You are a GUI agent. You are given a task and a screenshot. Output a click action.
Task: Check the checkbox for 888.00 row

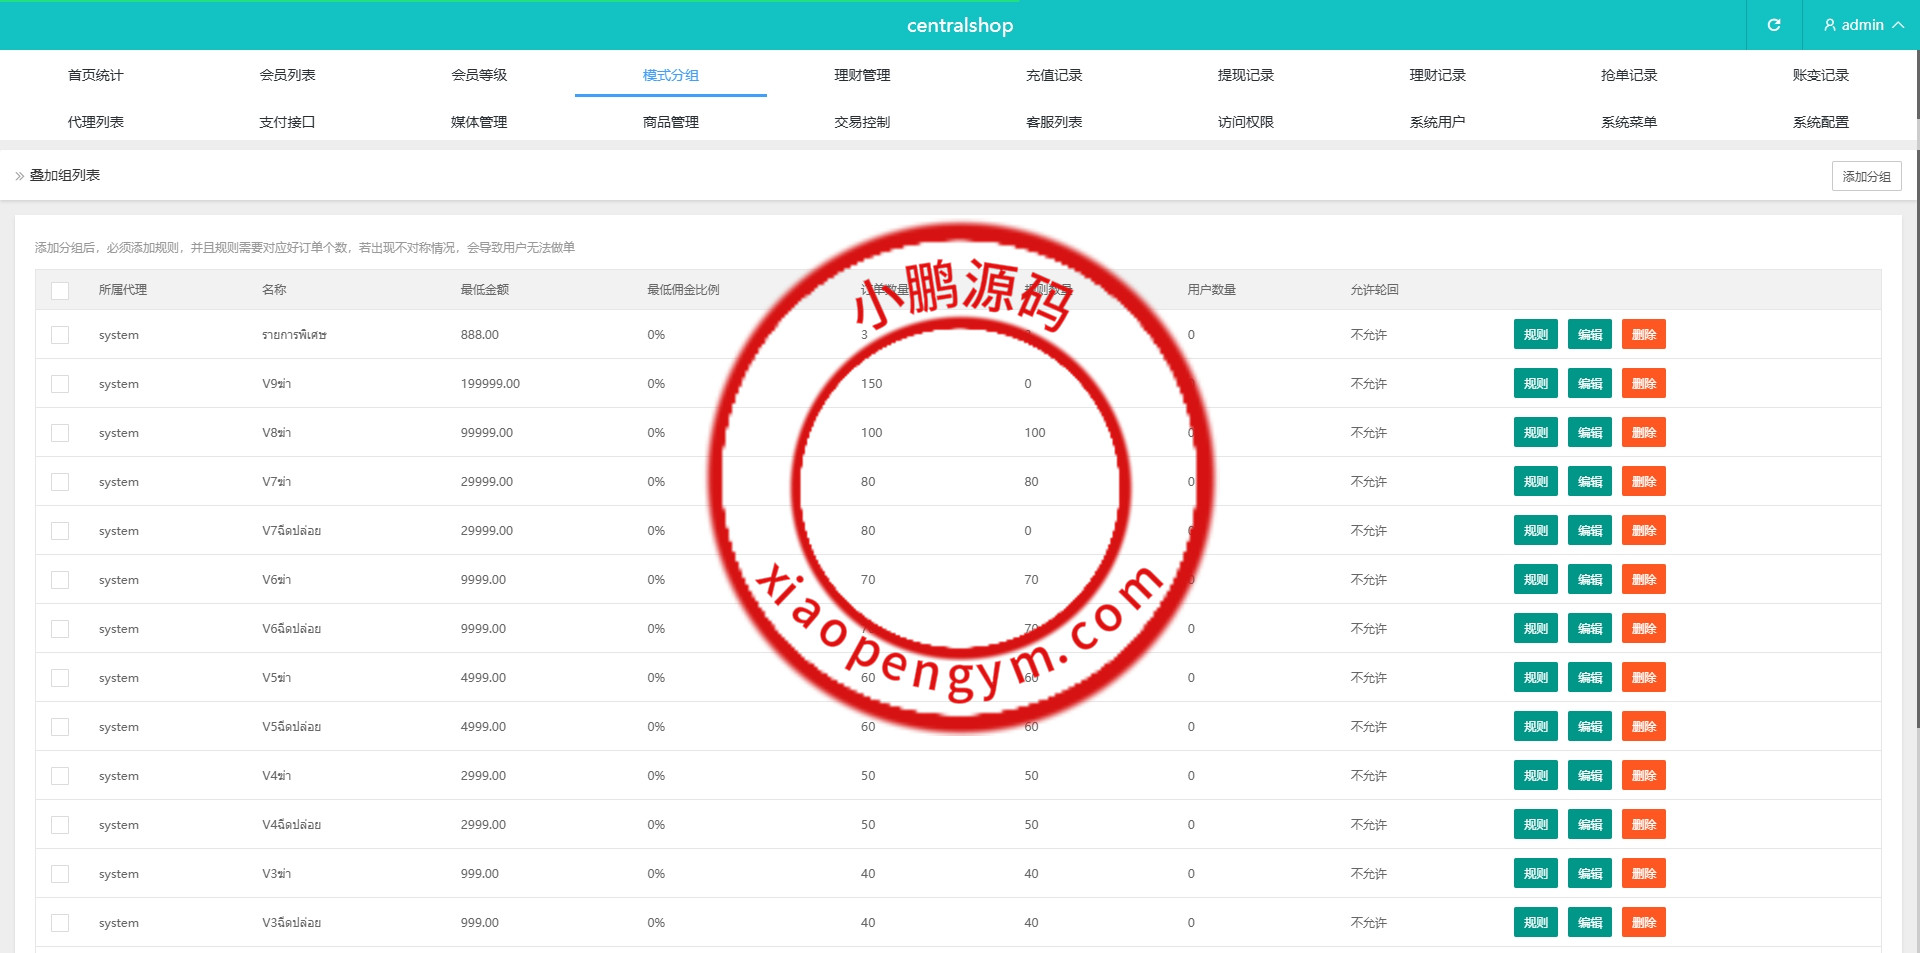point(60,335)
